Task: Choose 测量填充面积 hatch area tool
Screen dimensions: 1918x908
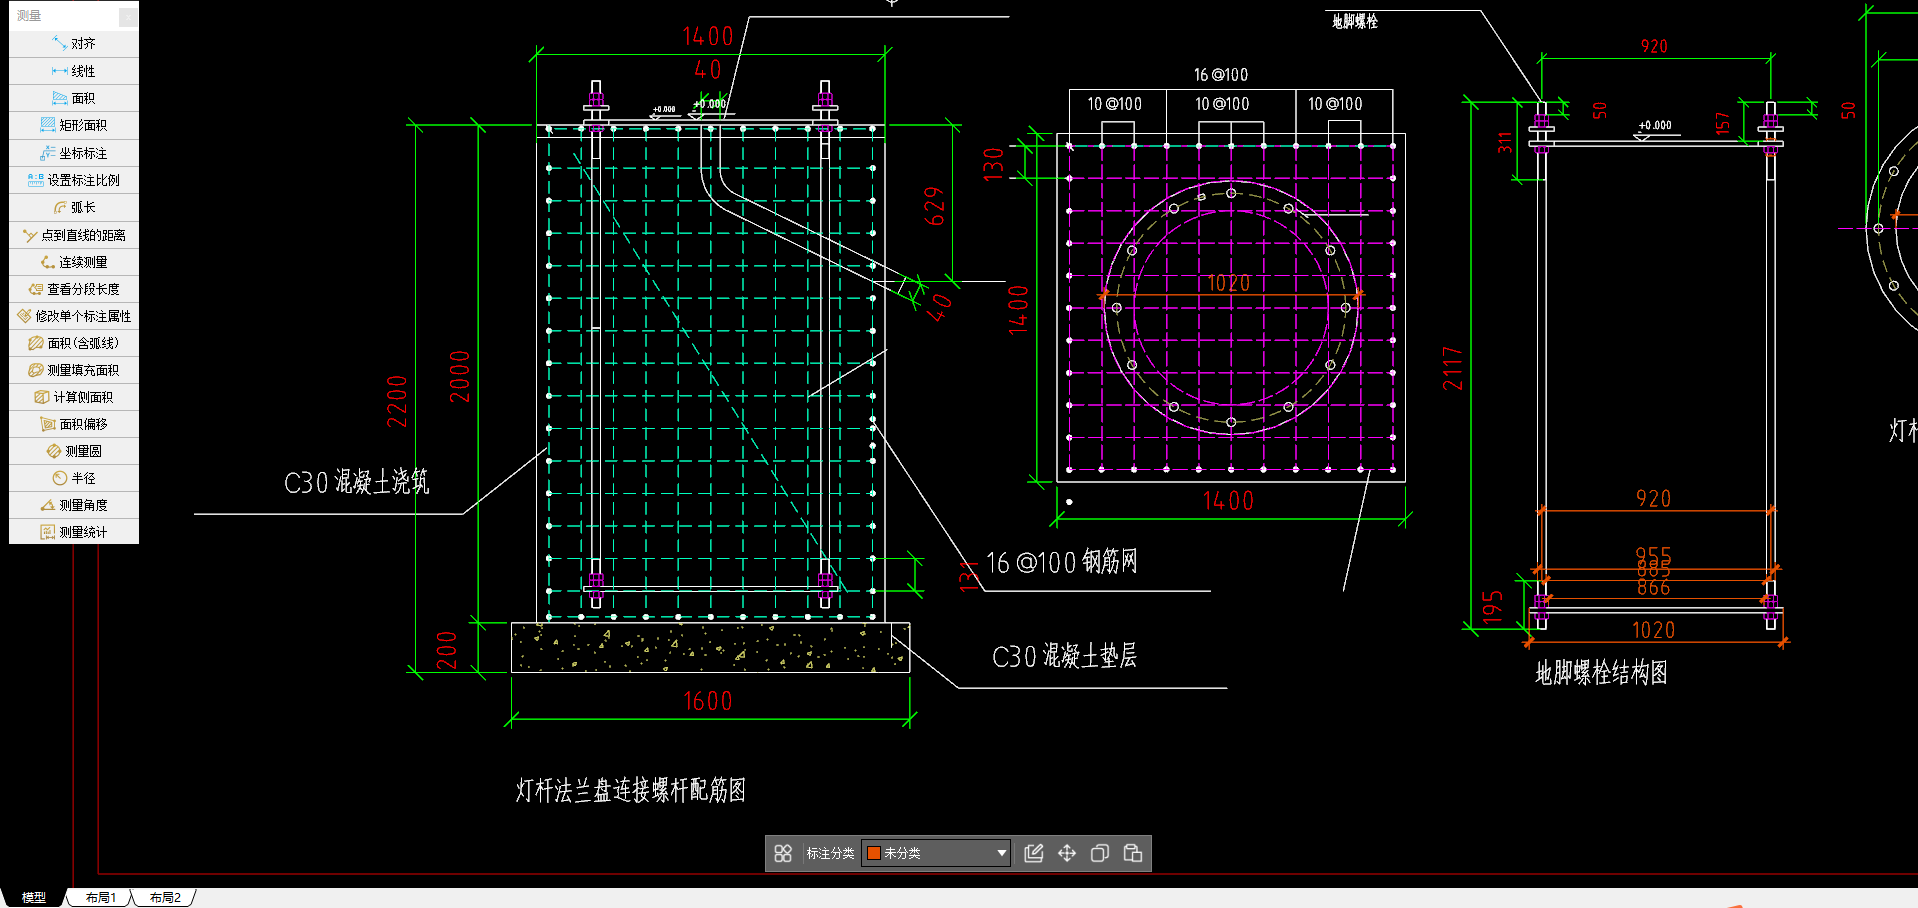Action: [74, 370]
